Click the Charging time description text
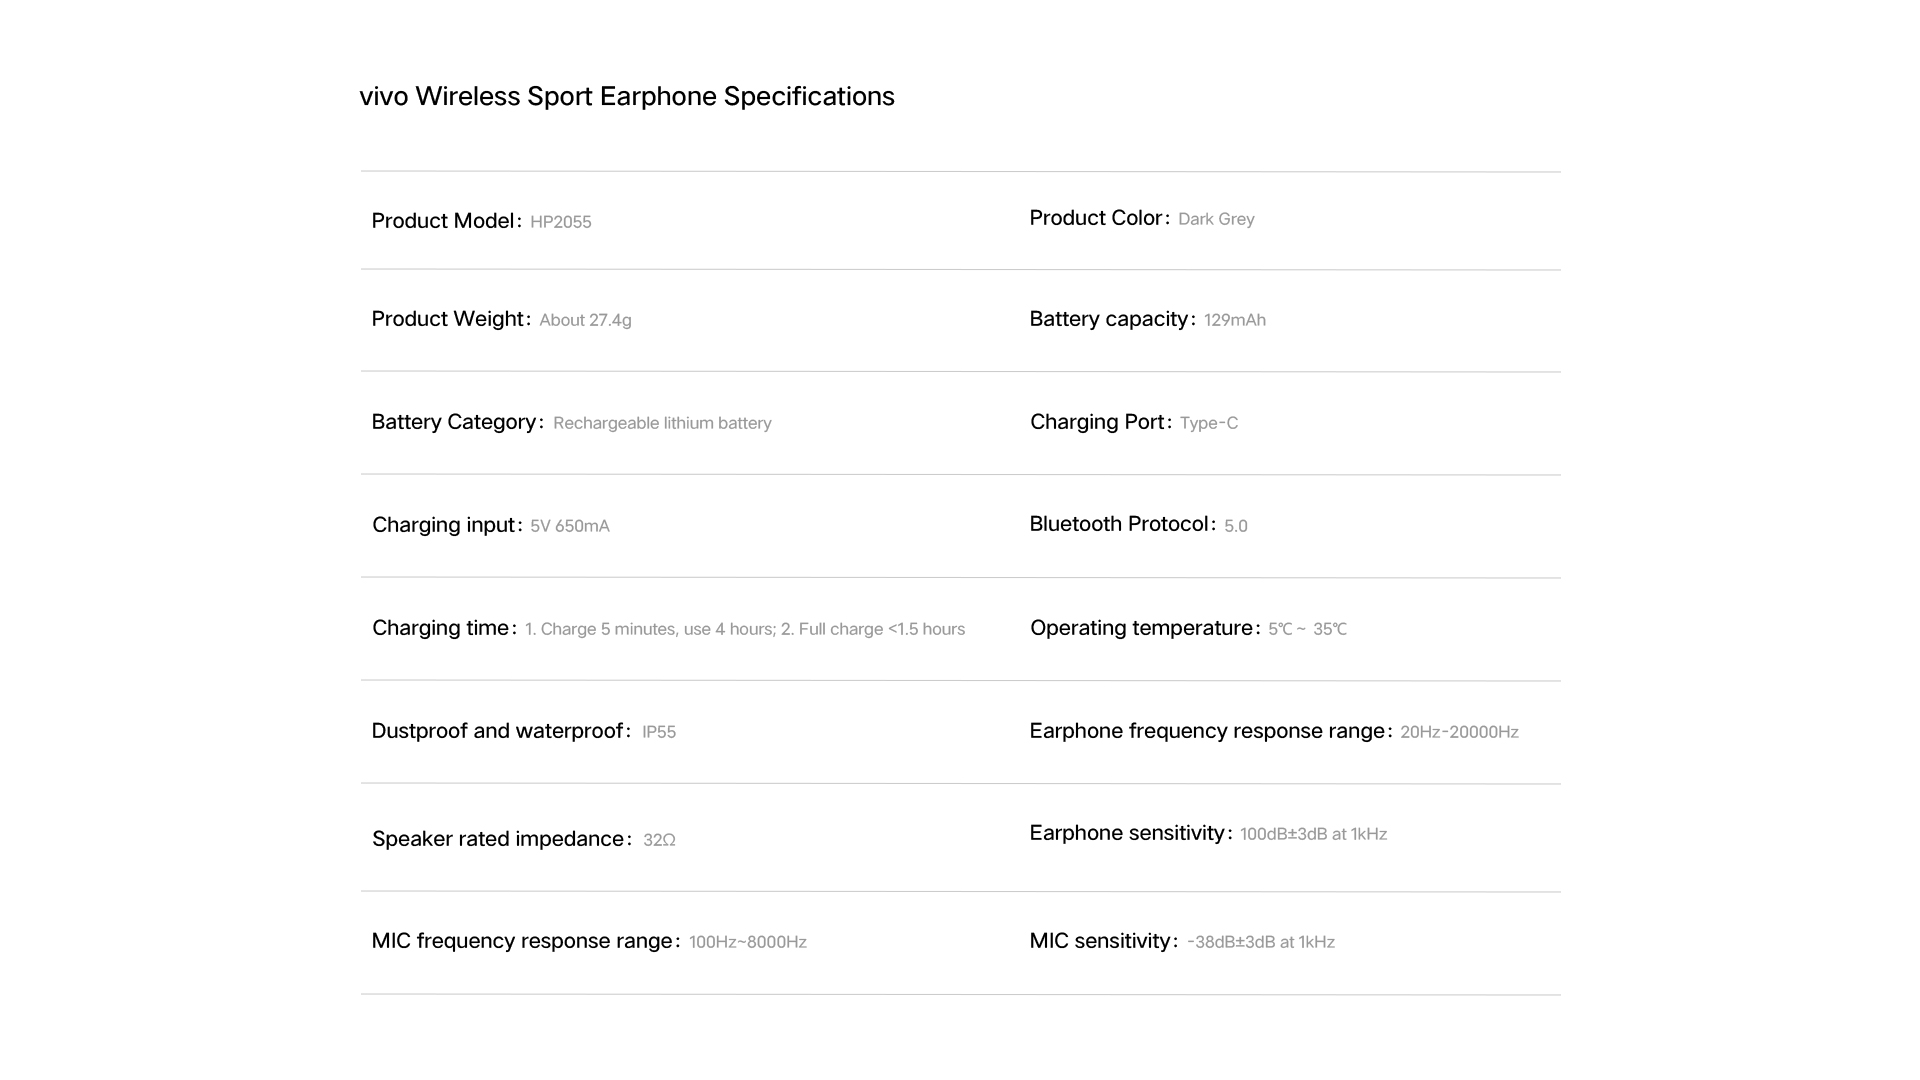This screenshot has height=1080, width=1920. [744, 629]
